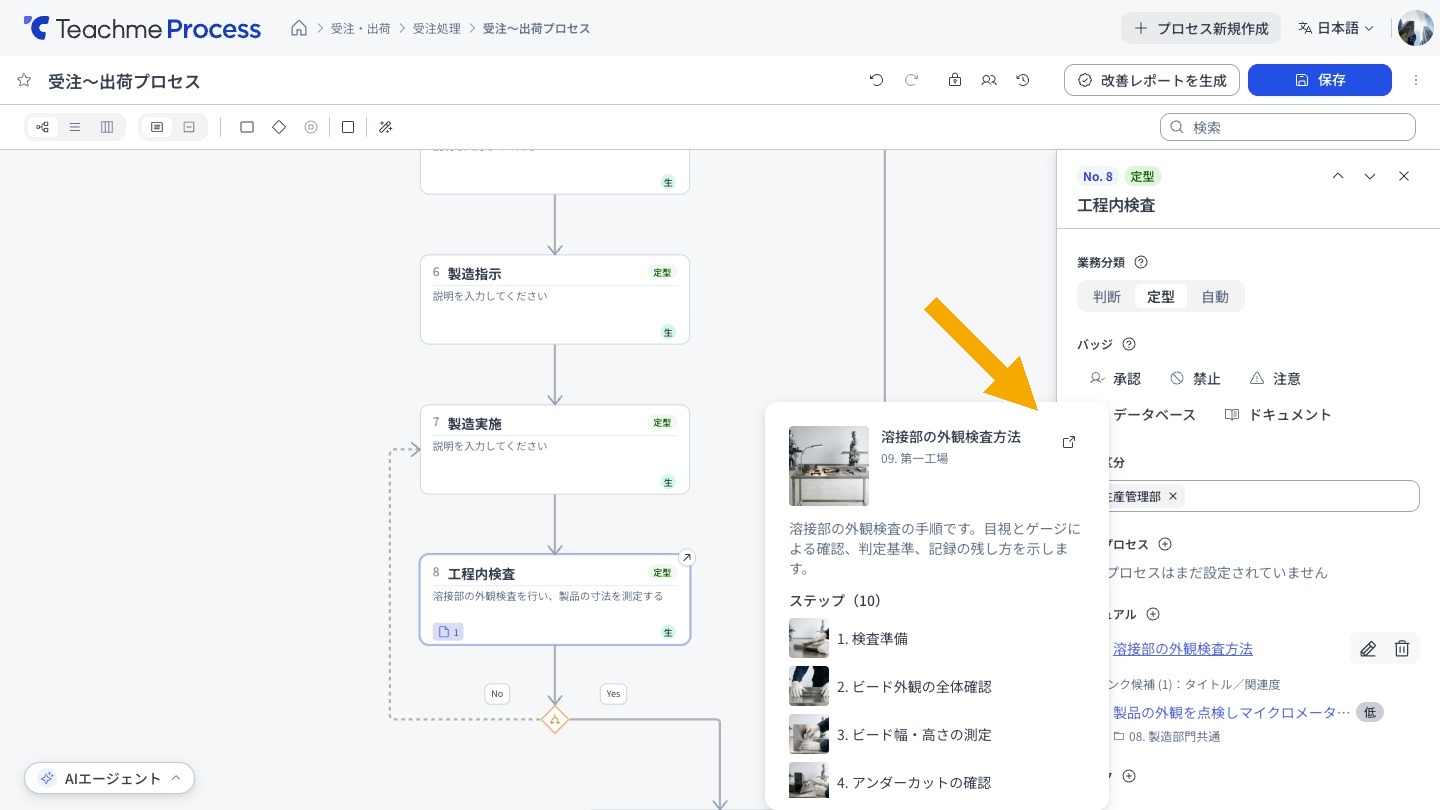Add a related process with plus icon
This screenshot has height=810, width=1440.
click(1165, 544)
